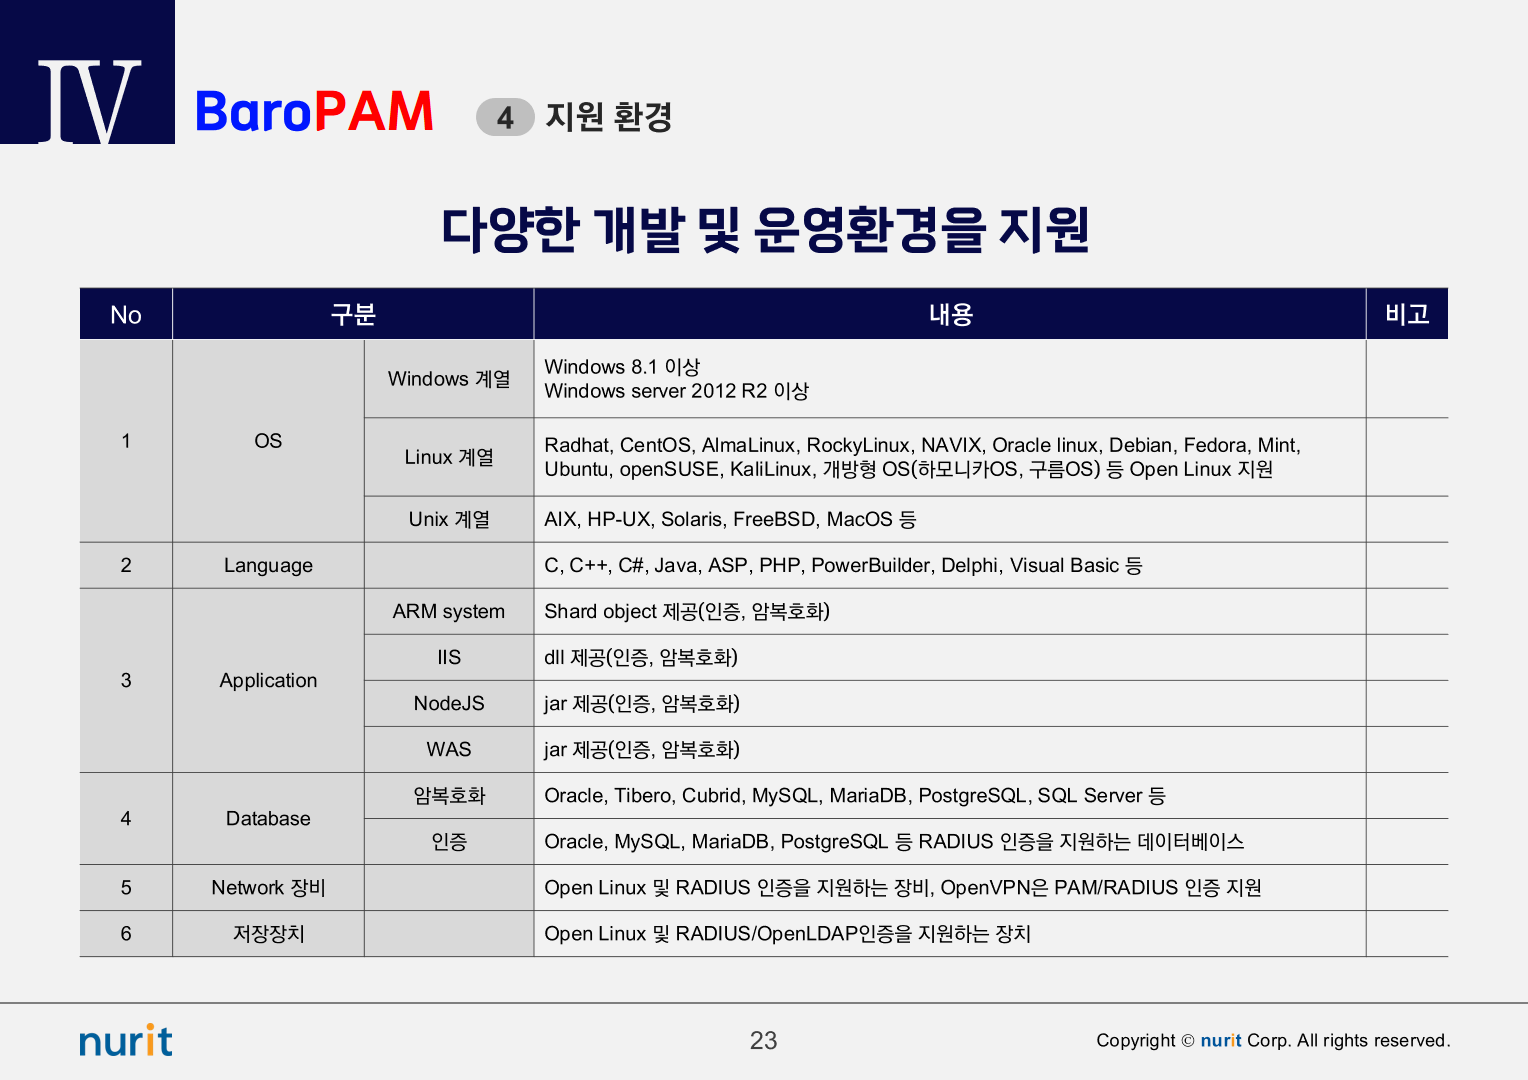
Task: Click the 'Open Linux 및 RADIUS 인증을 지원하는 장비' cell
Action: (950, 887)
